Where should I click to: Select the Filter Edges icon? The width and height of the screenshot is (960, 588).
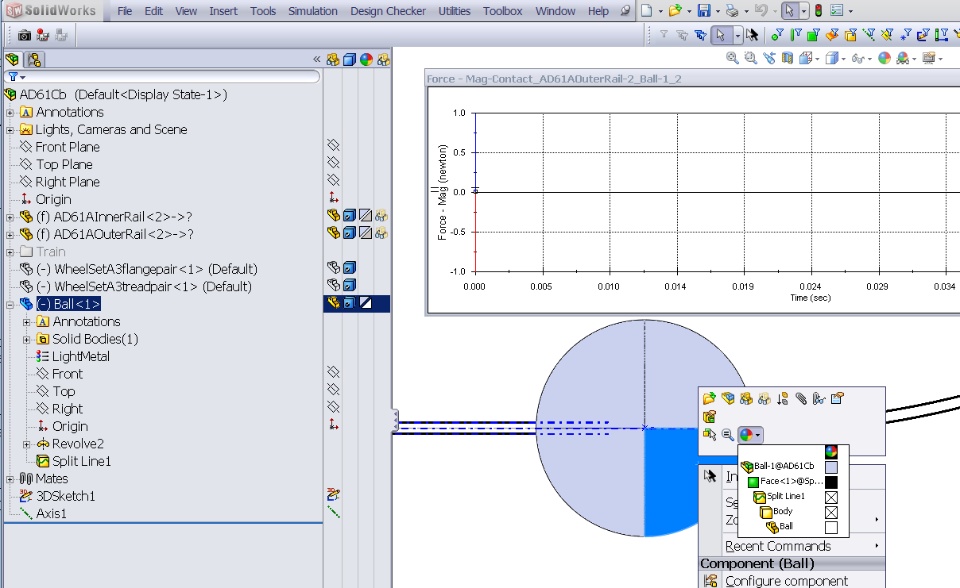click(x=795, y=35)
